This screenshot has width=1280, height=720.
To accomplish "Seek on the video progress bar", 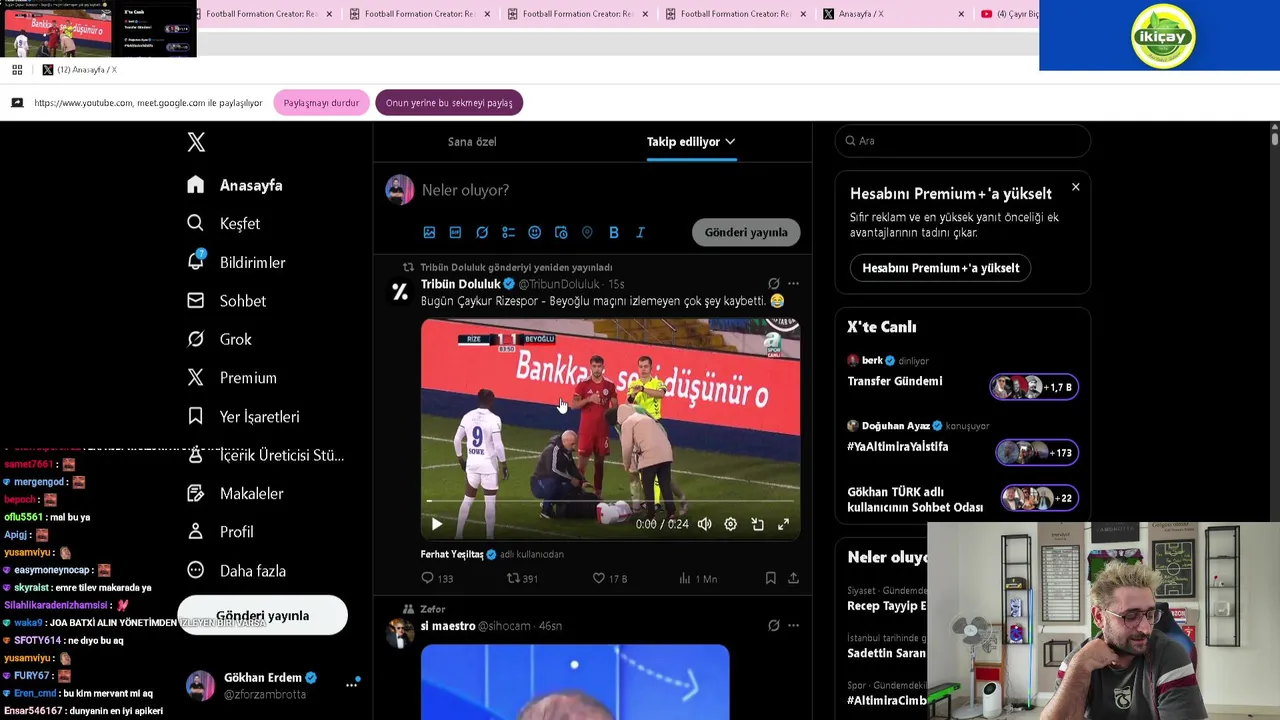I will 610,501.
